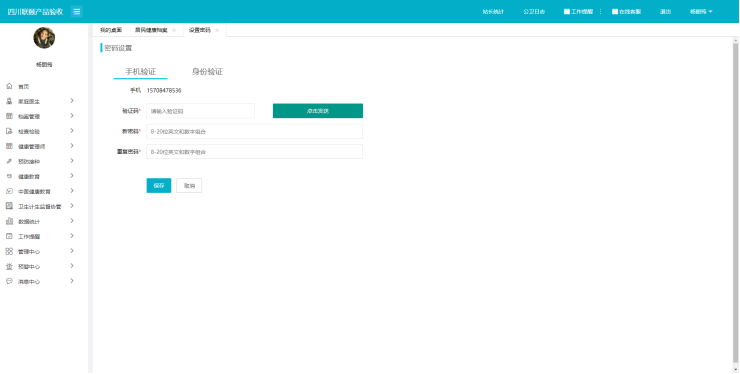Click the app title in header

[x=35, y=12]
